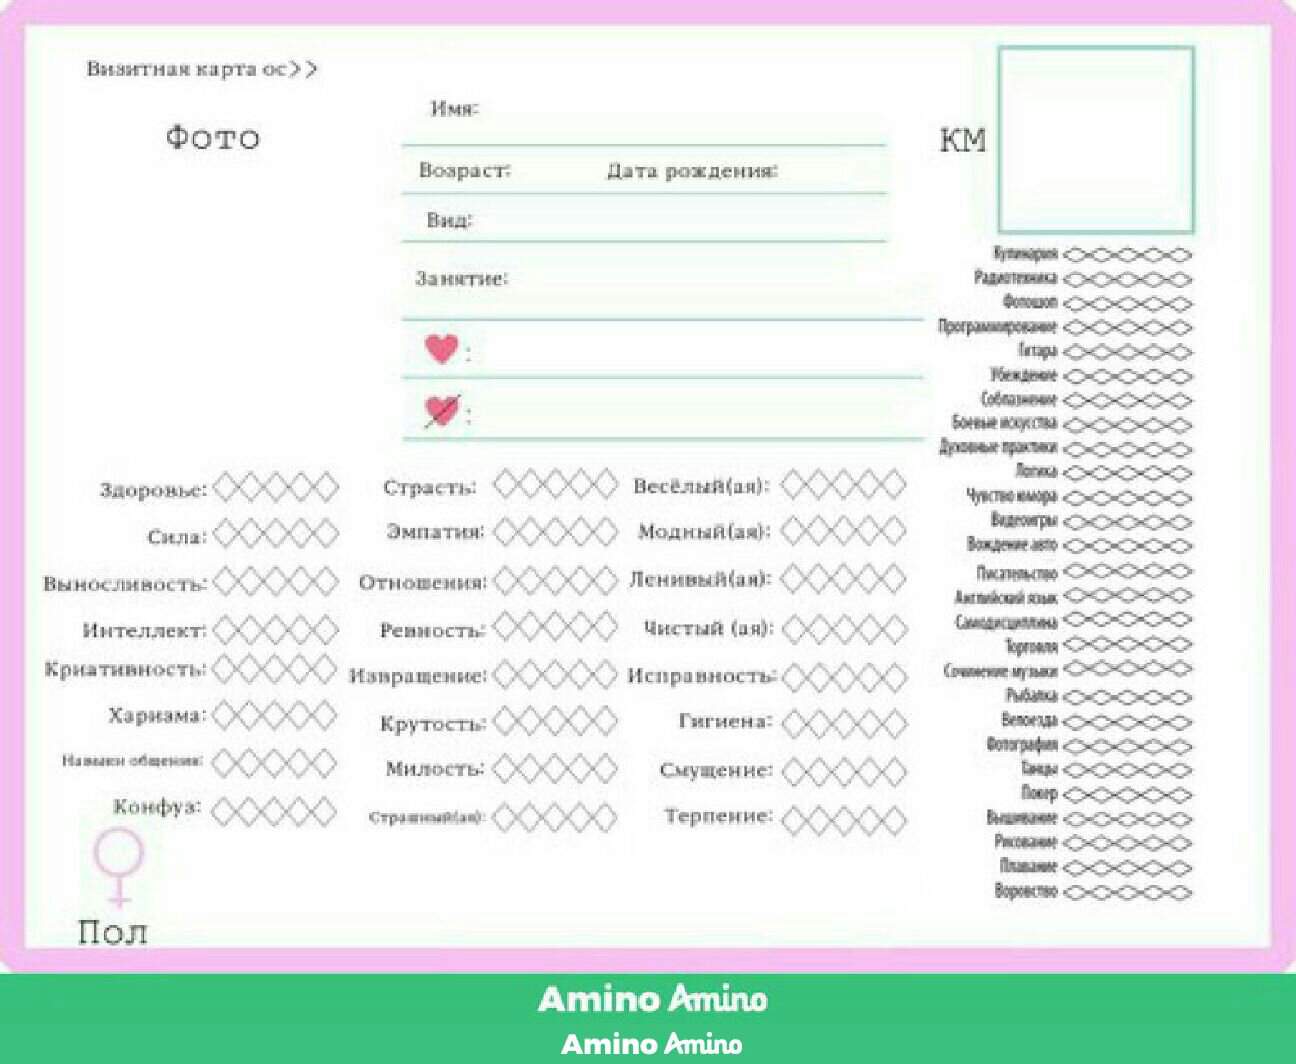Click the 'Крутость:' label
This screenshot has height=1064, width=1296.
pos(432,723)
